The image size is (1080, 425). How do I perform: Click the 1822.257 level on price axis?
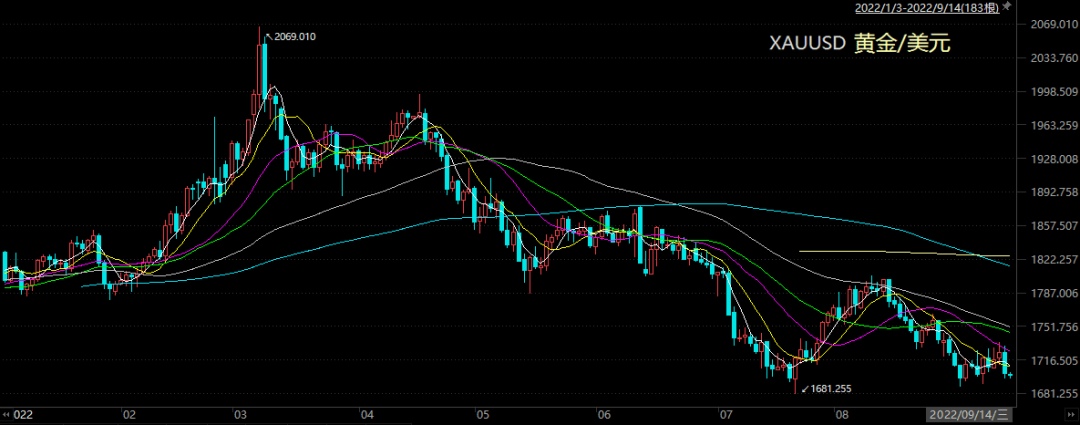pos(1050,260)
